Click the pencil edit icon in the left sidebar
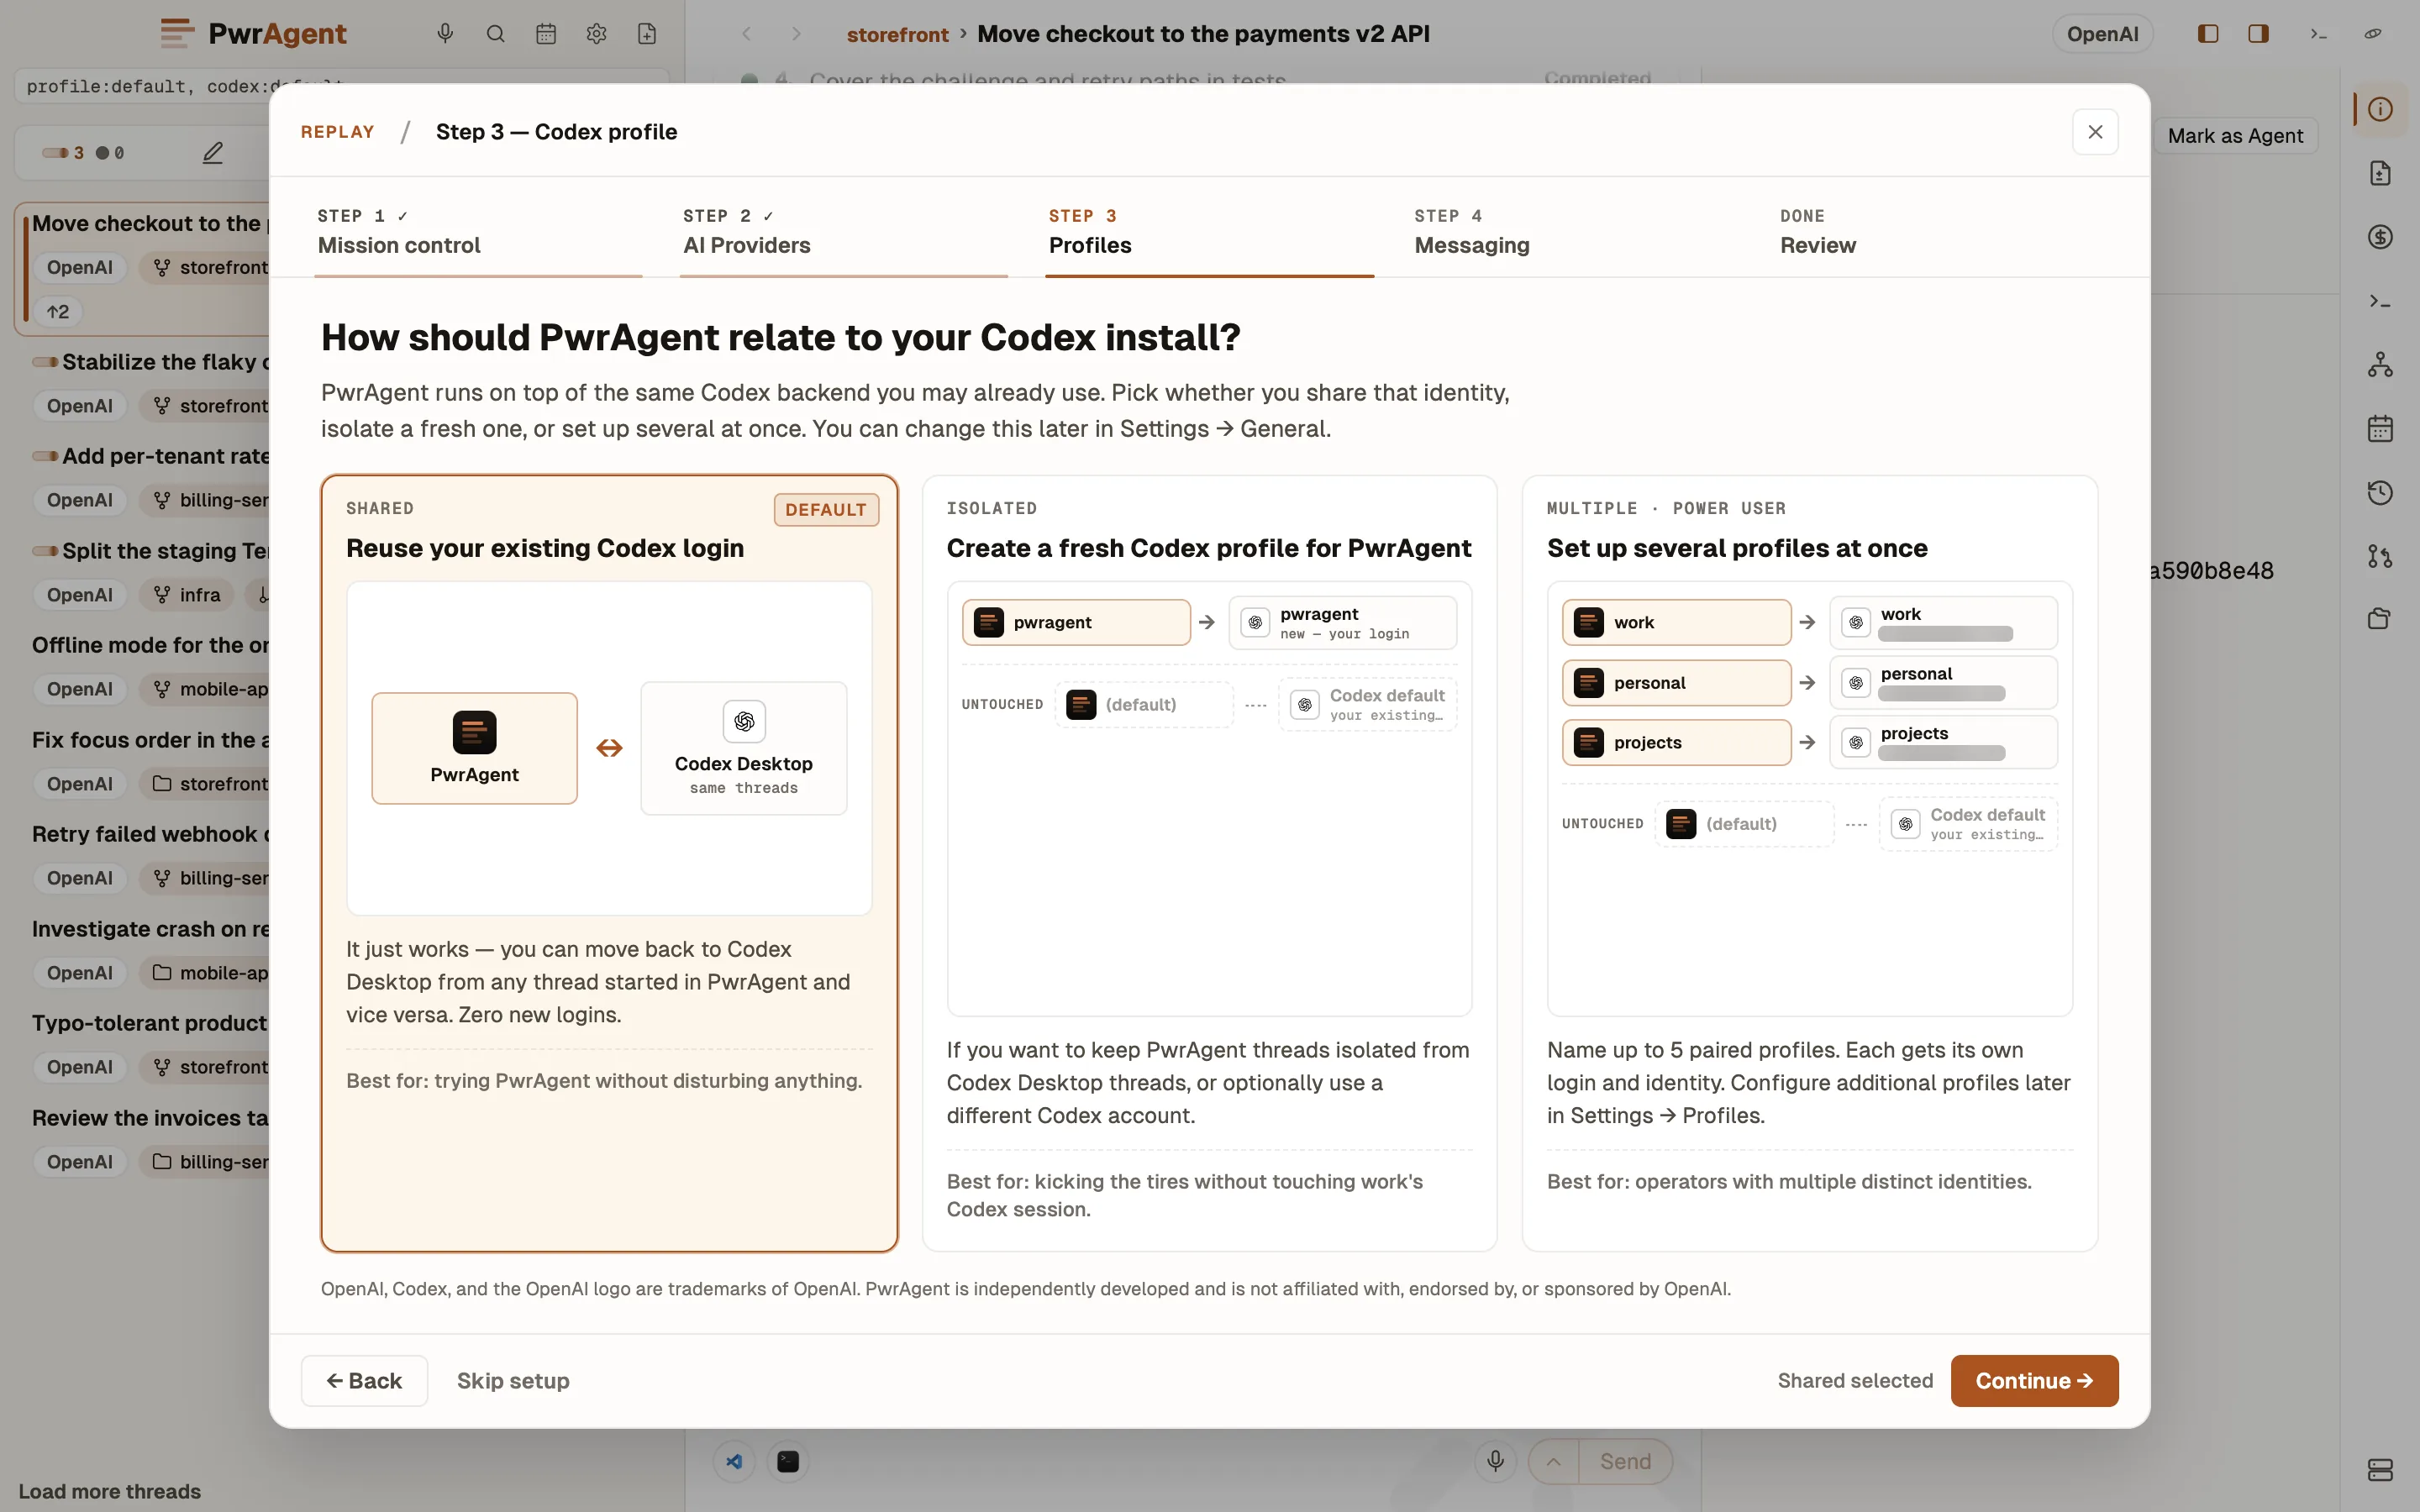This screenshot has height=1512, width=2420. point(213,153)
